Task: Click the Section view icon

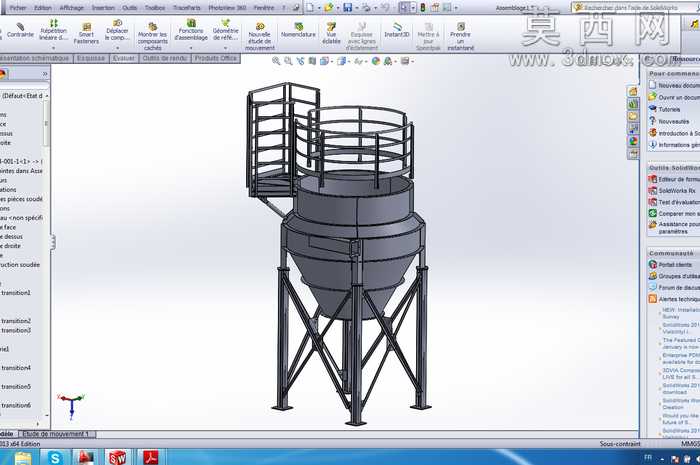Action: click(x=312, y=61)
